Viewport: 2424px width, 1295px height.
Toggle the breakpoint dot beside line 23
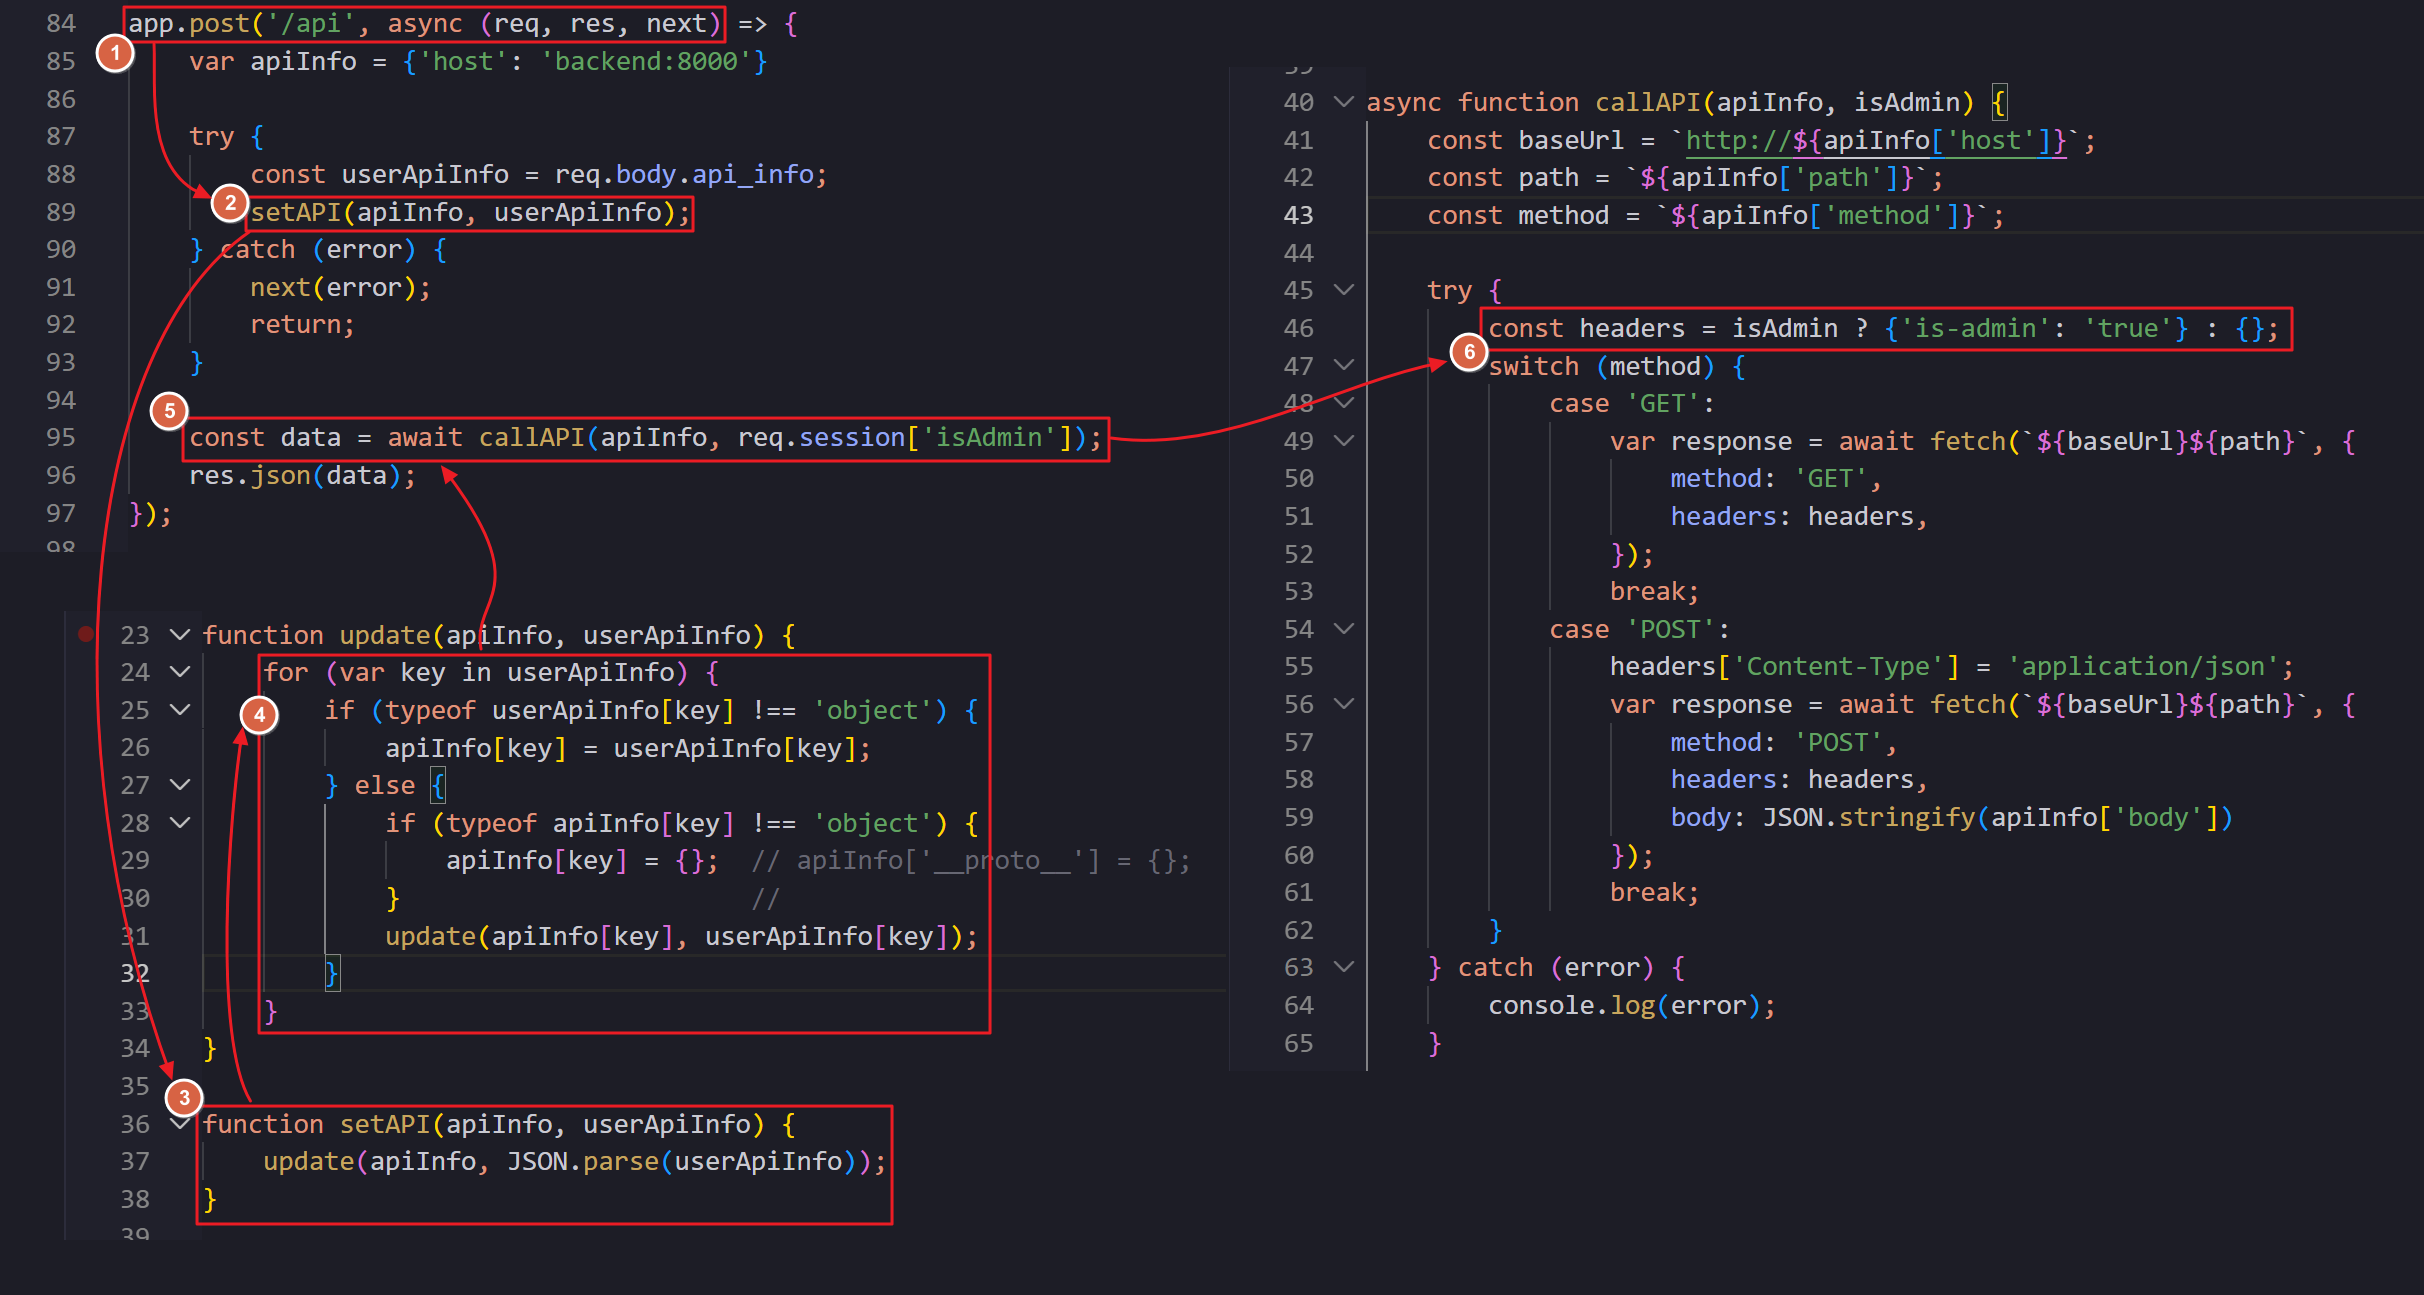86,634
